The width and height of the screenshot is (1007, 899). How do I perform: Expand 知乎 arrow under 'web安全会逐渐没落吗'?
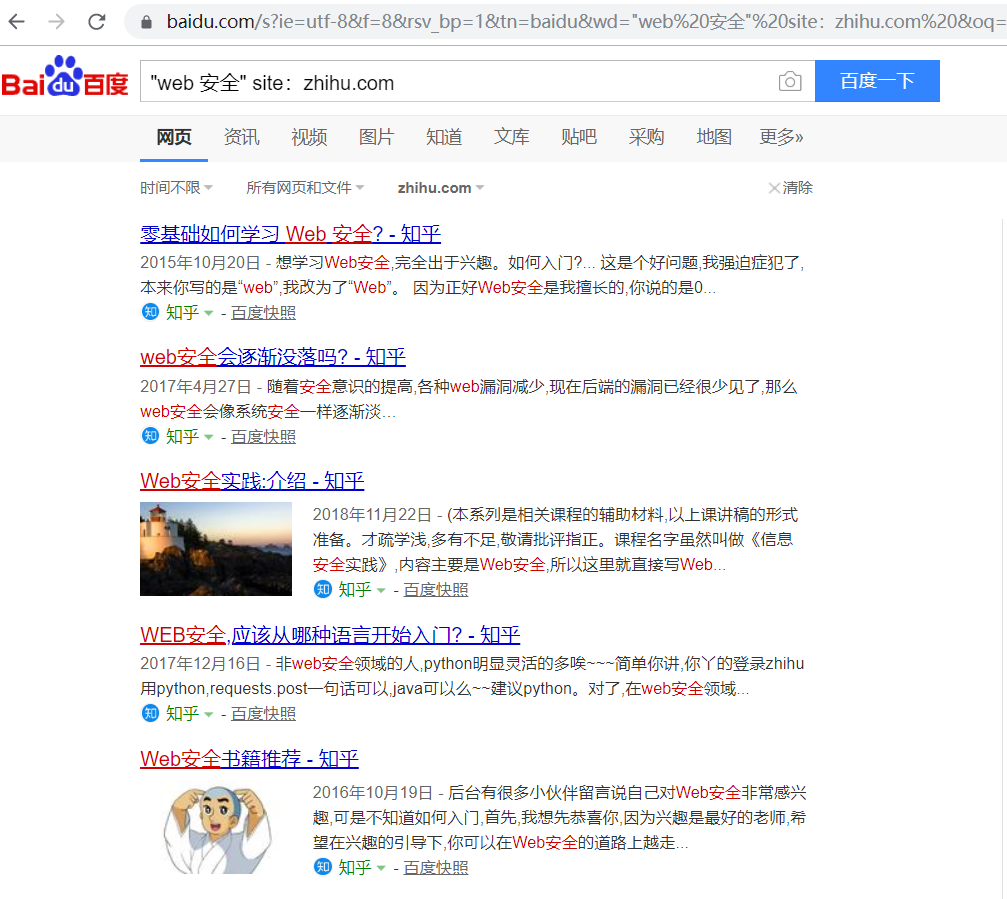(209, 437)
